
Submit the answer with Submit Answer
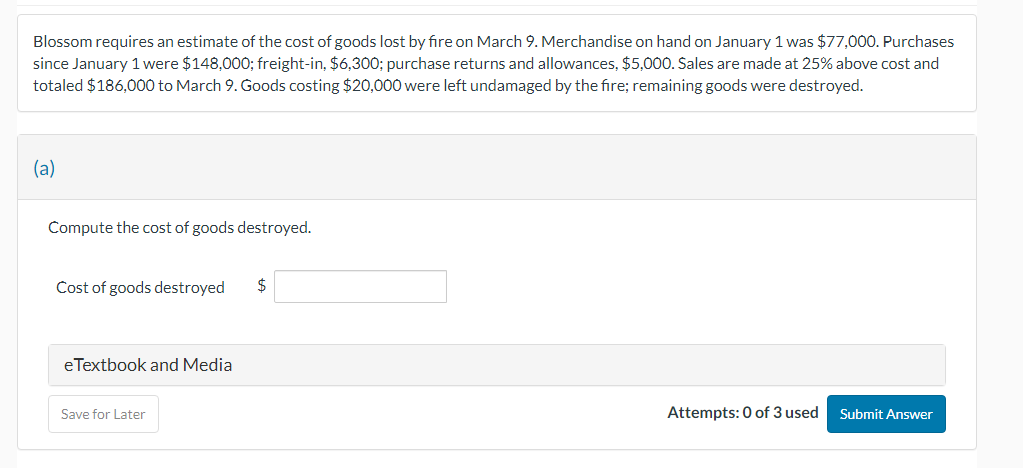(885, 414)
